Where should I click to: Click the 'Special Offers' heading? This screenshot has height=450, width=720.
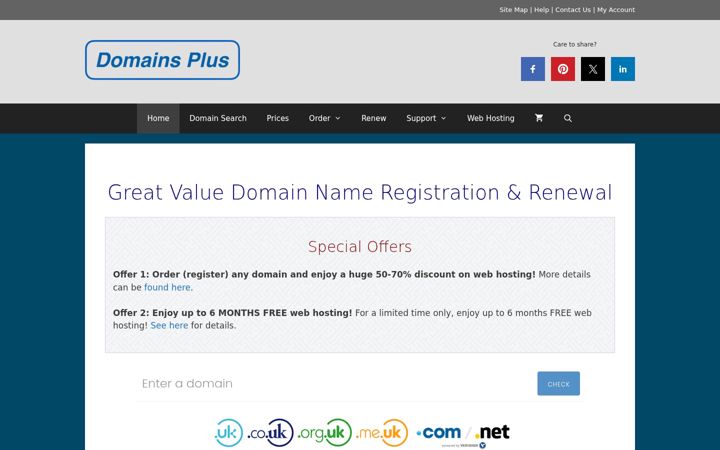360,247
